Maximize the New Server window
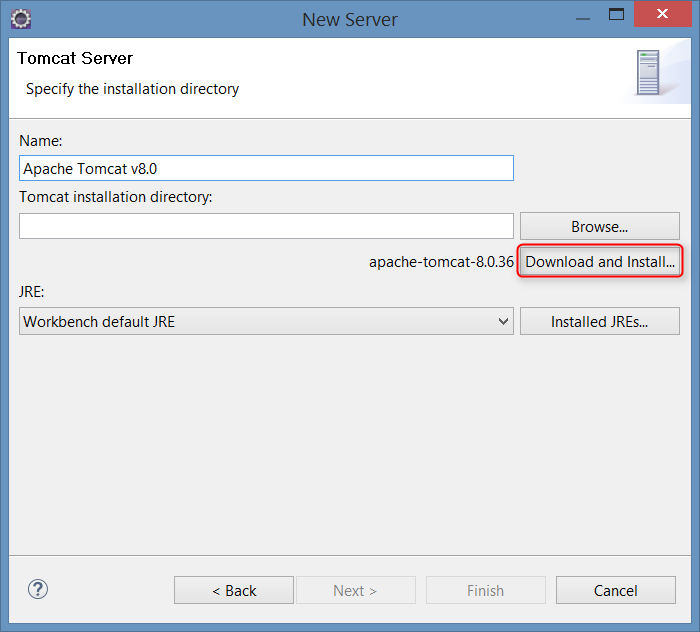 [617, 15]
